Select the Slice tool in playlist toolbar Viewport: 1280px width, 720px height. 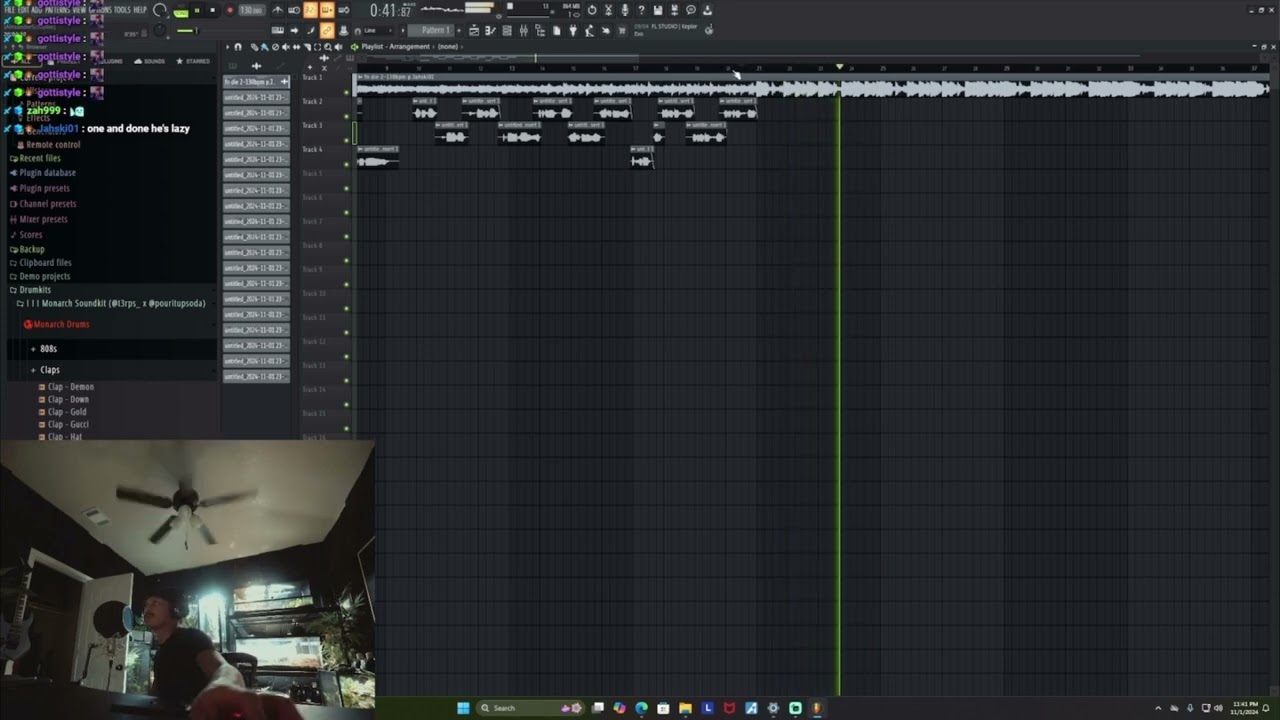tap(307, 47)
